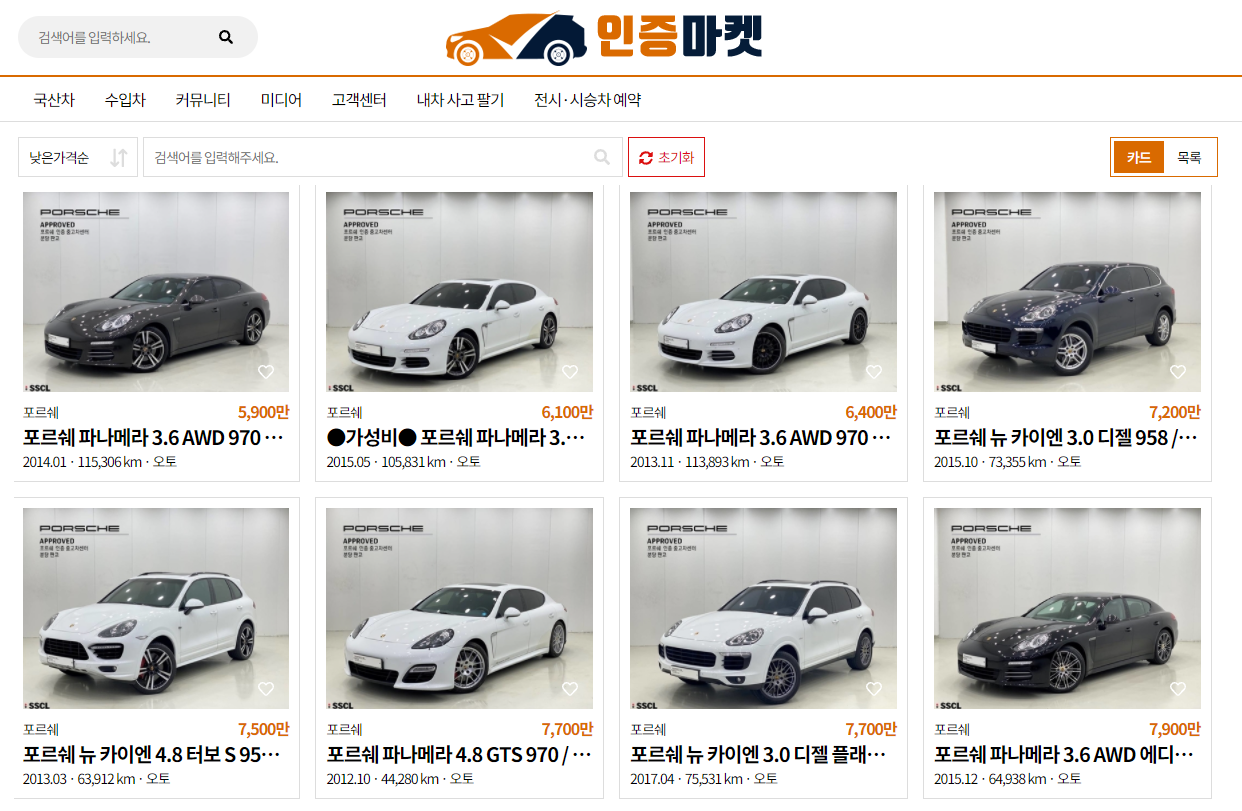Open the 수입차 menu
Viewport: 1242px width, 811px height.
click(x=125, y=100)
